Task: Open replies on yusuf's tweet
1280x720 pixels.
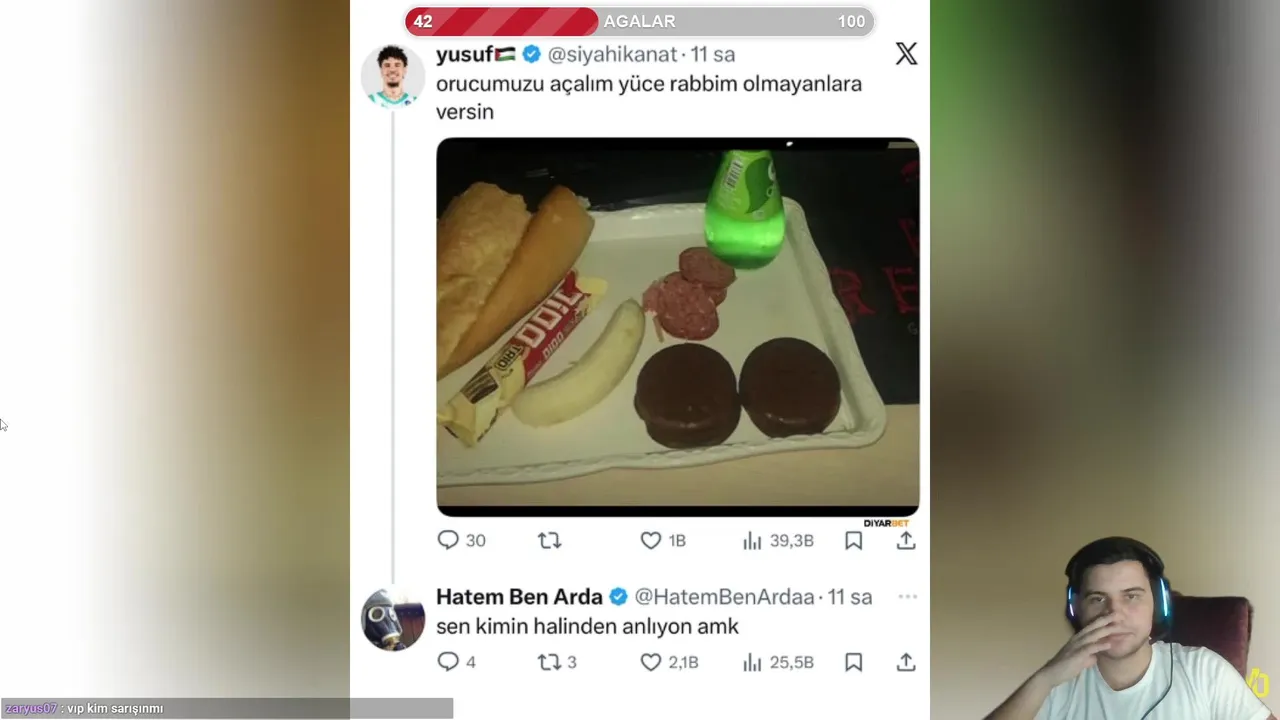Action: (461, 540)
